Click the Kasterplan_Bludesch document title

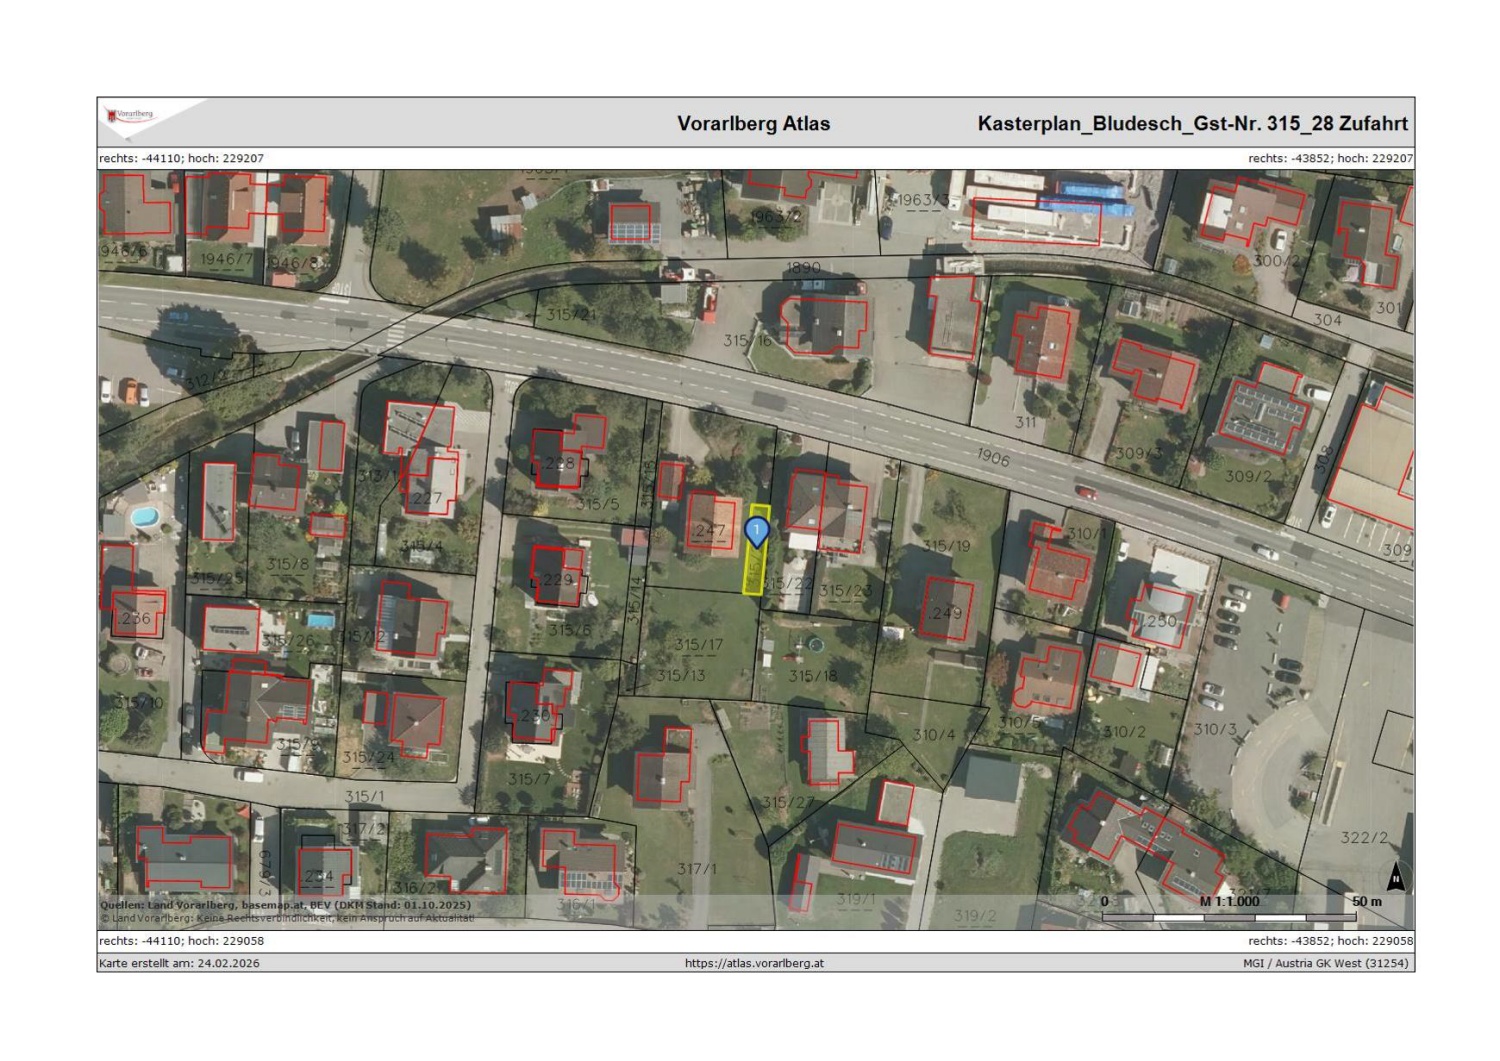point(1192,124)
